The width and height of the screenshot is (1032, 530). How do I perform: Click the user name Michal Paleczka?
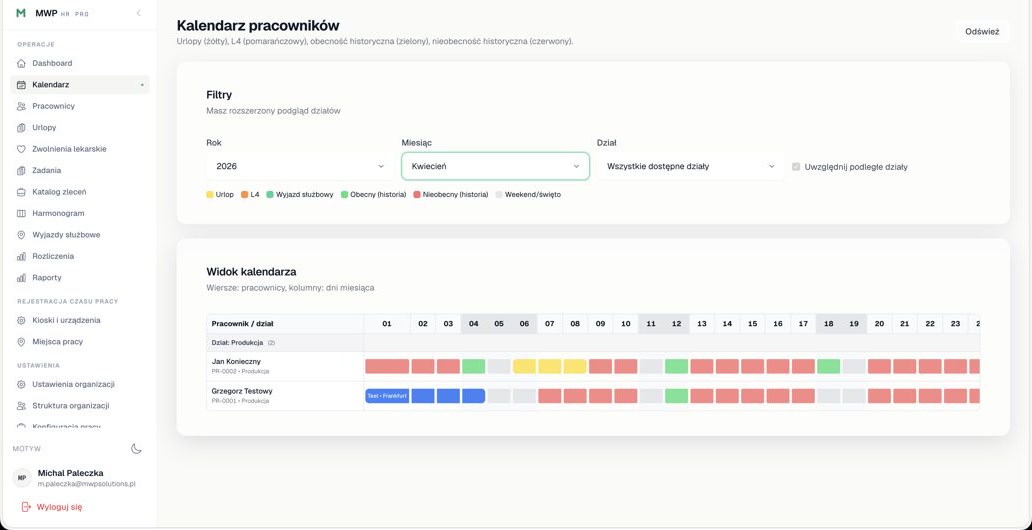70,473
